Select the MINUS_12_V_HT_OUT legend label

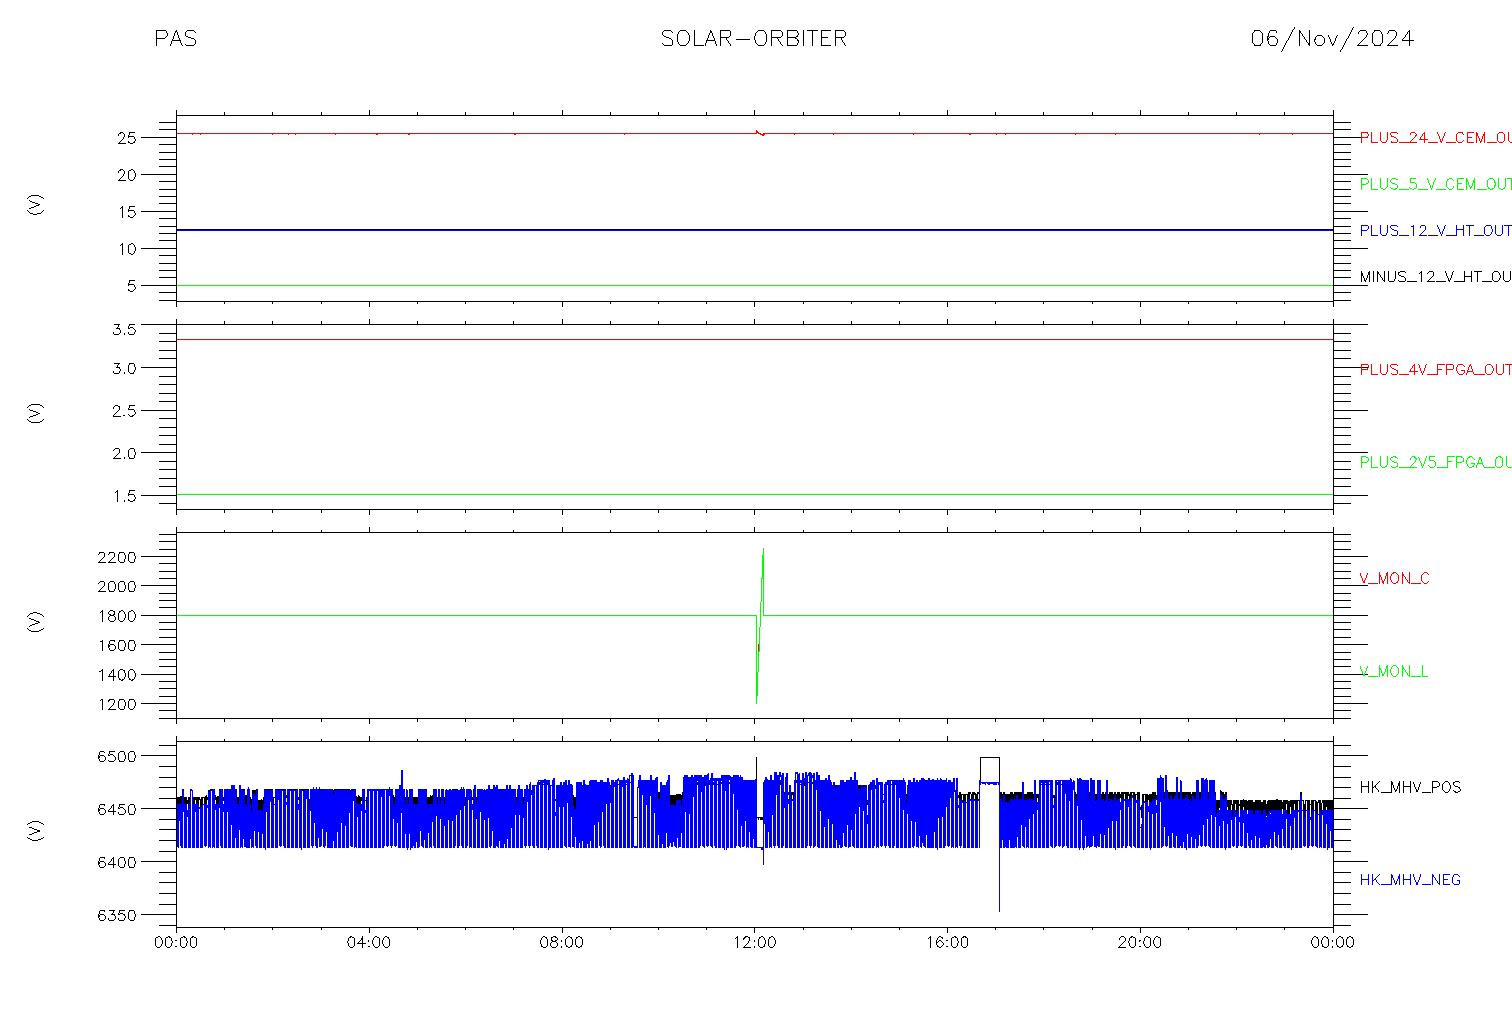coord(1435,276)
